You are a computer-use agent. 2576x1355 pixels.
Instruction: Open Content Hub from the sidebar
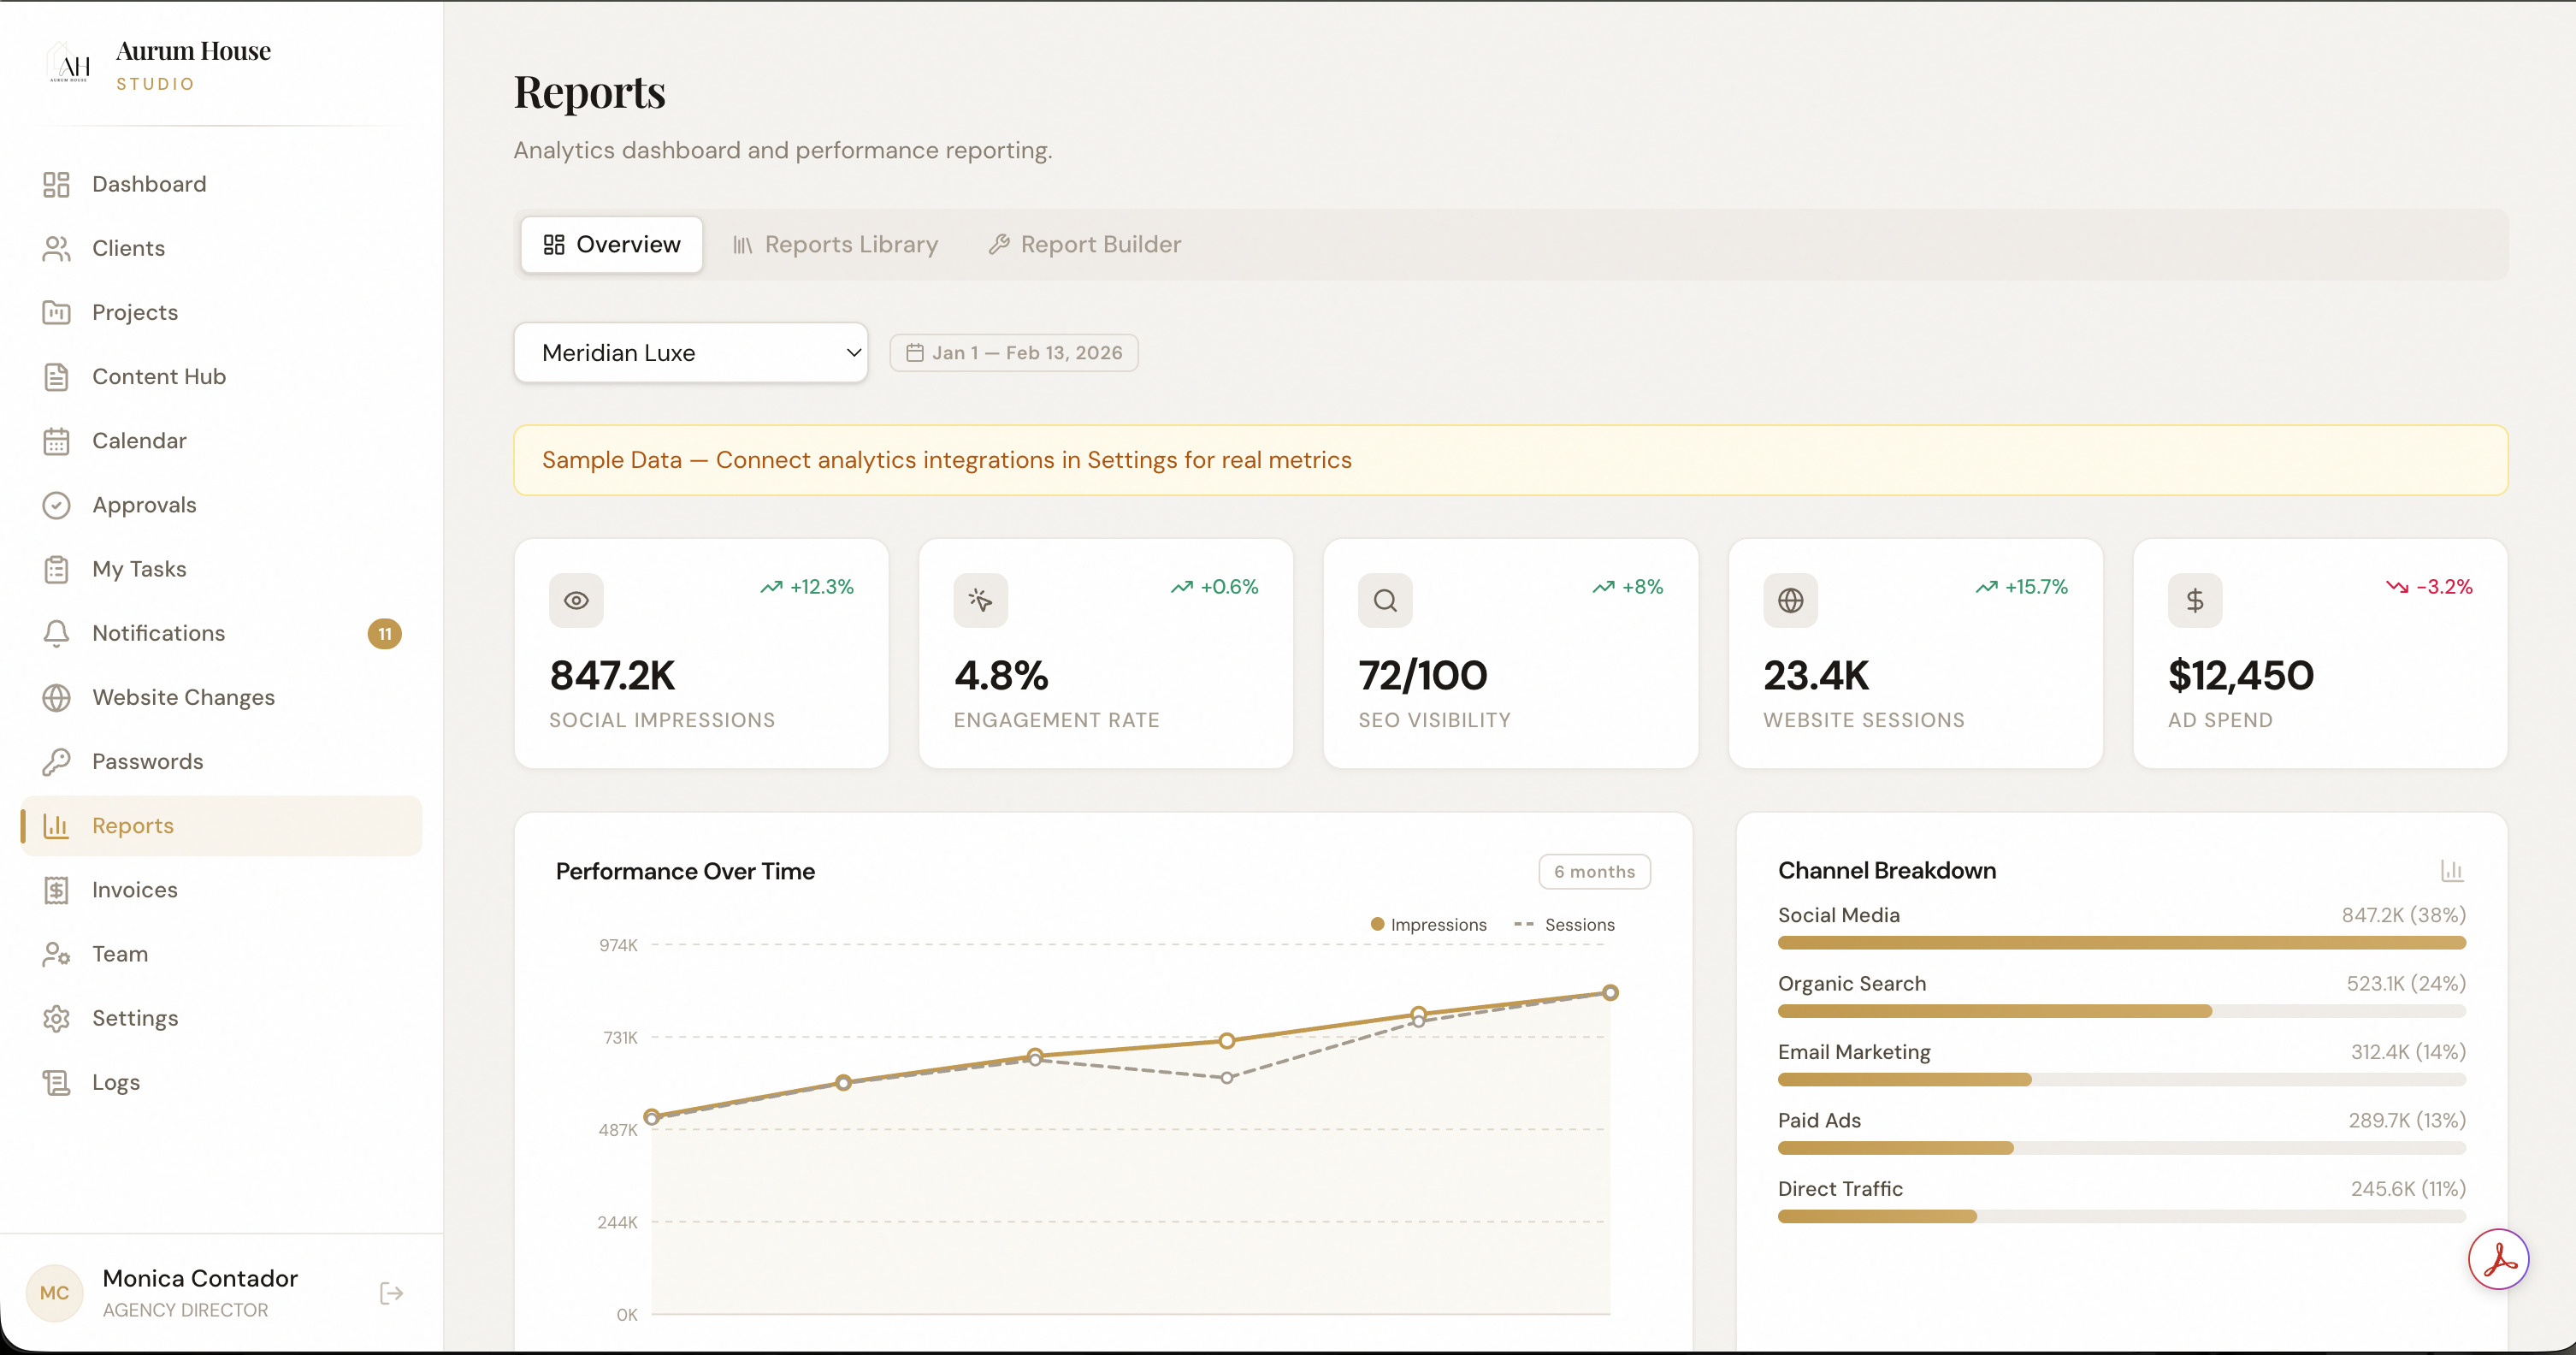pyautogui.click(x=158, y=376)
